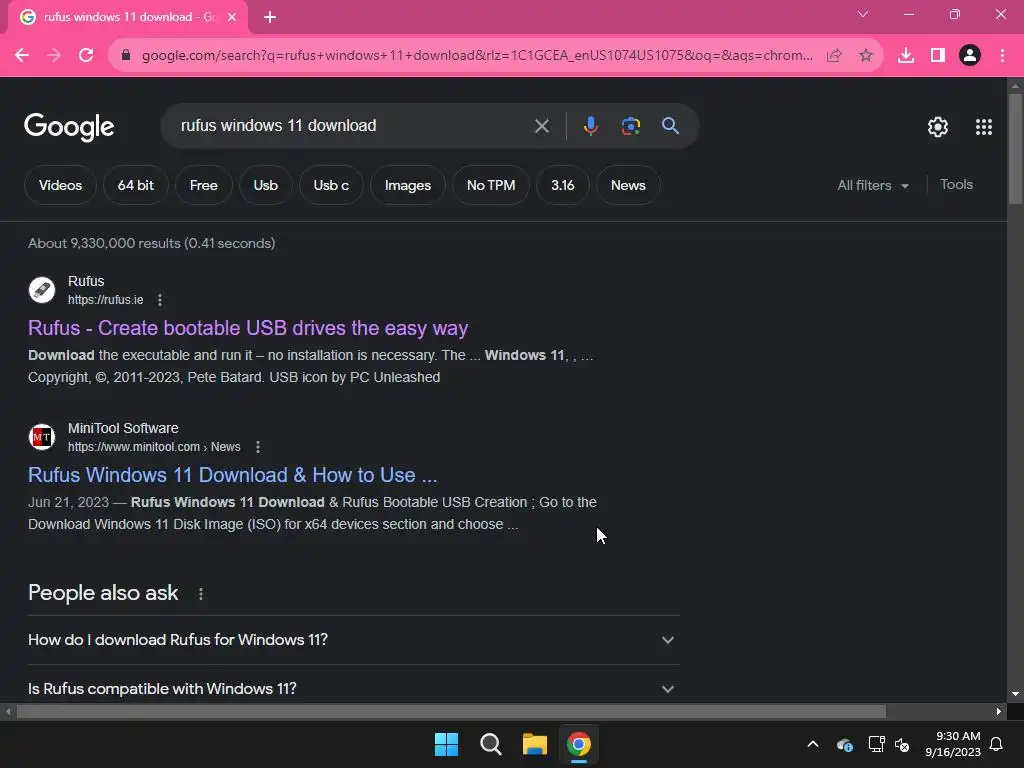1024x768 pixels.
Task: Switch to Images results
Action: (408, 185)
